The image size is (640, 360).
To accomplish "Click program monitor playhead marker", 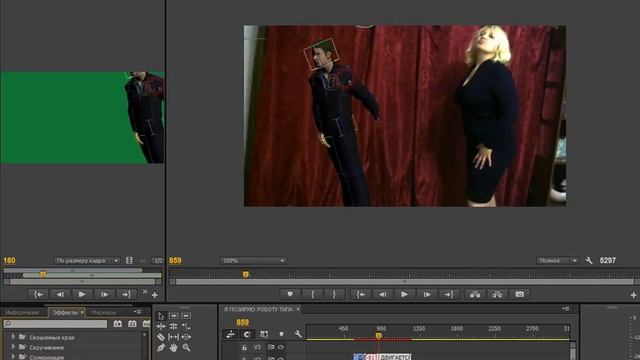I will tap(246, 275).
